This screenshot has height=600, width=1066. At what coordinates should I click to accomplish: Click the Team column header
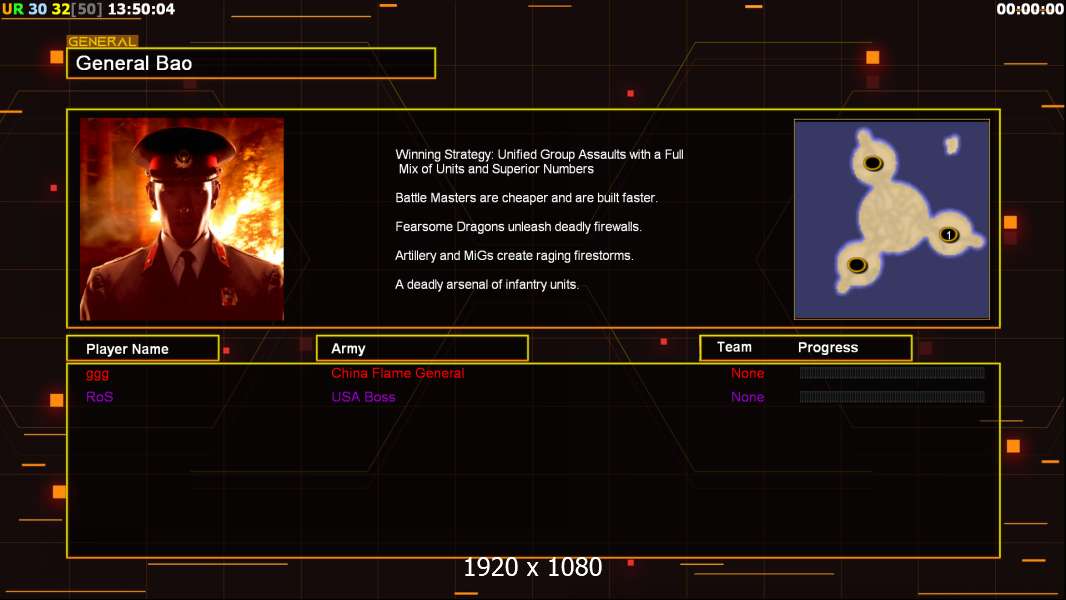click(x=734, y=347)
